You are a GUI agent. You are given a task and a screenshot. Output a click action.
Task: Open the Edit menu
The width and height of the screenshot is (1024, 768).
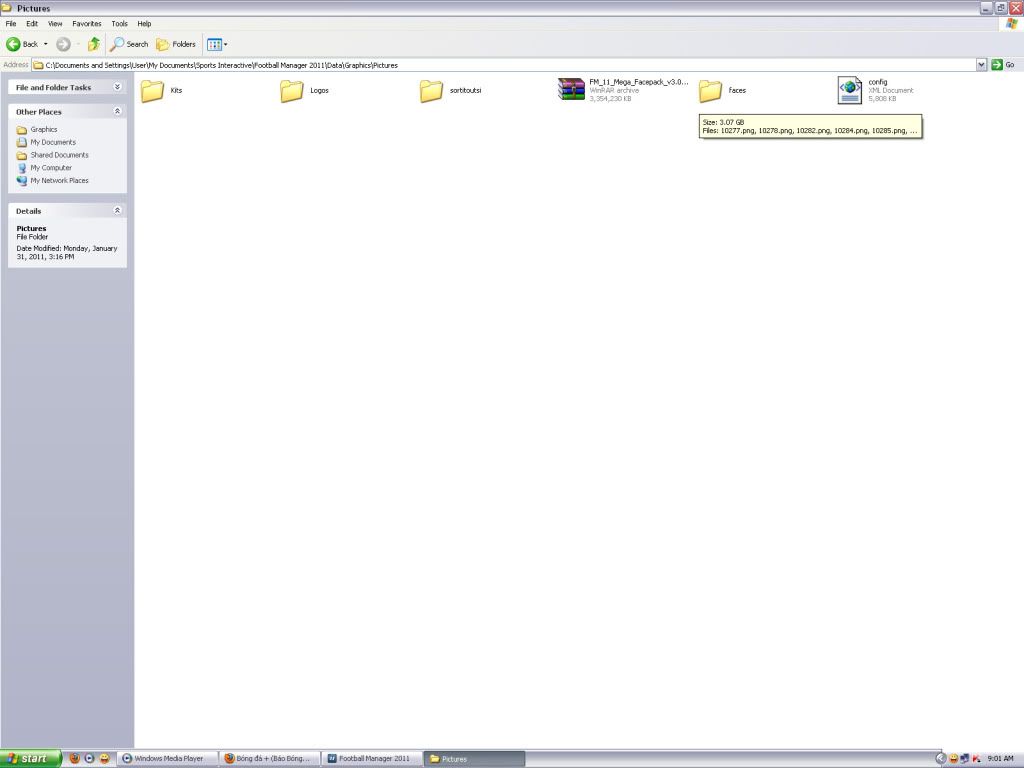pyautogui.click(x=32, y=24)
